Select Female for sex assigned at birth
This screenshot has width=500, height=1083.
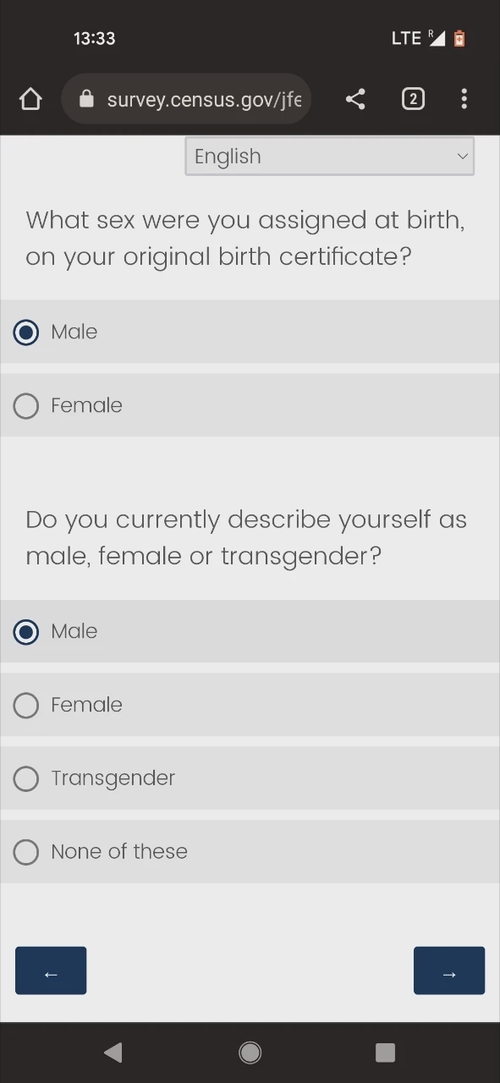(250, 405)
